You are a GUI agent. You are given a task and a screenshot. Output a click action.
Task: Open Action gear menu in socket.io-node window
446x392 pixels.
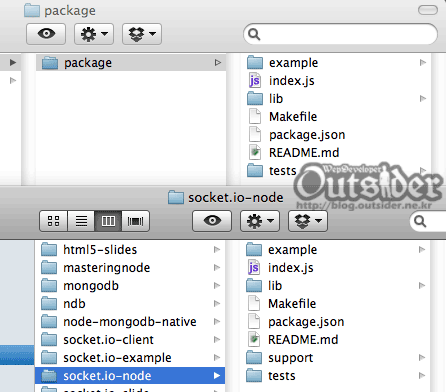(x=260, y=221)
